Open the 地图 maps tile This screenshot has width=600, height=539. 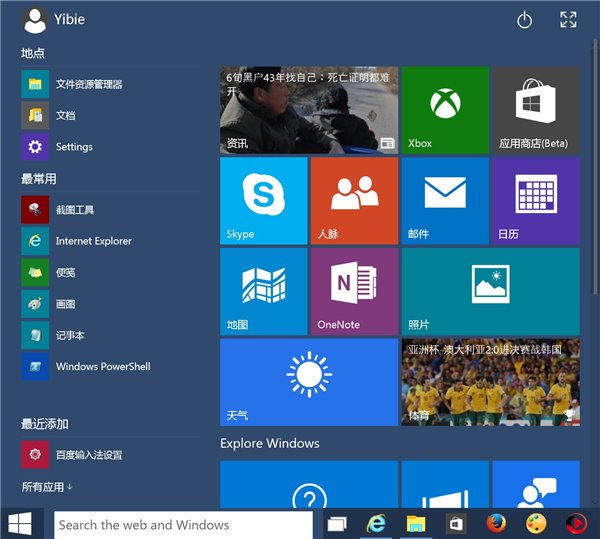(264, 291)
